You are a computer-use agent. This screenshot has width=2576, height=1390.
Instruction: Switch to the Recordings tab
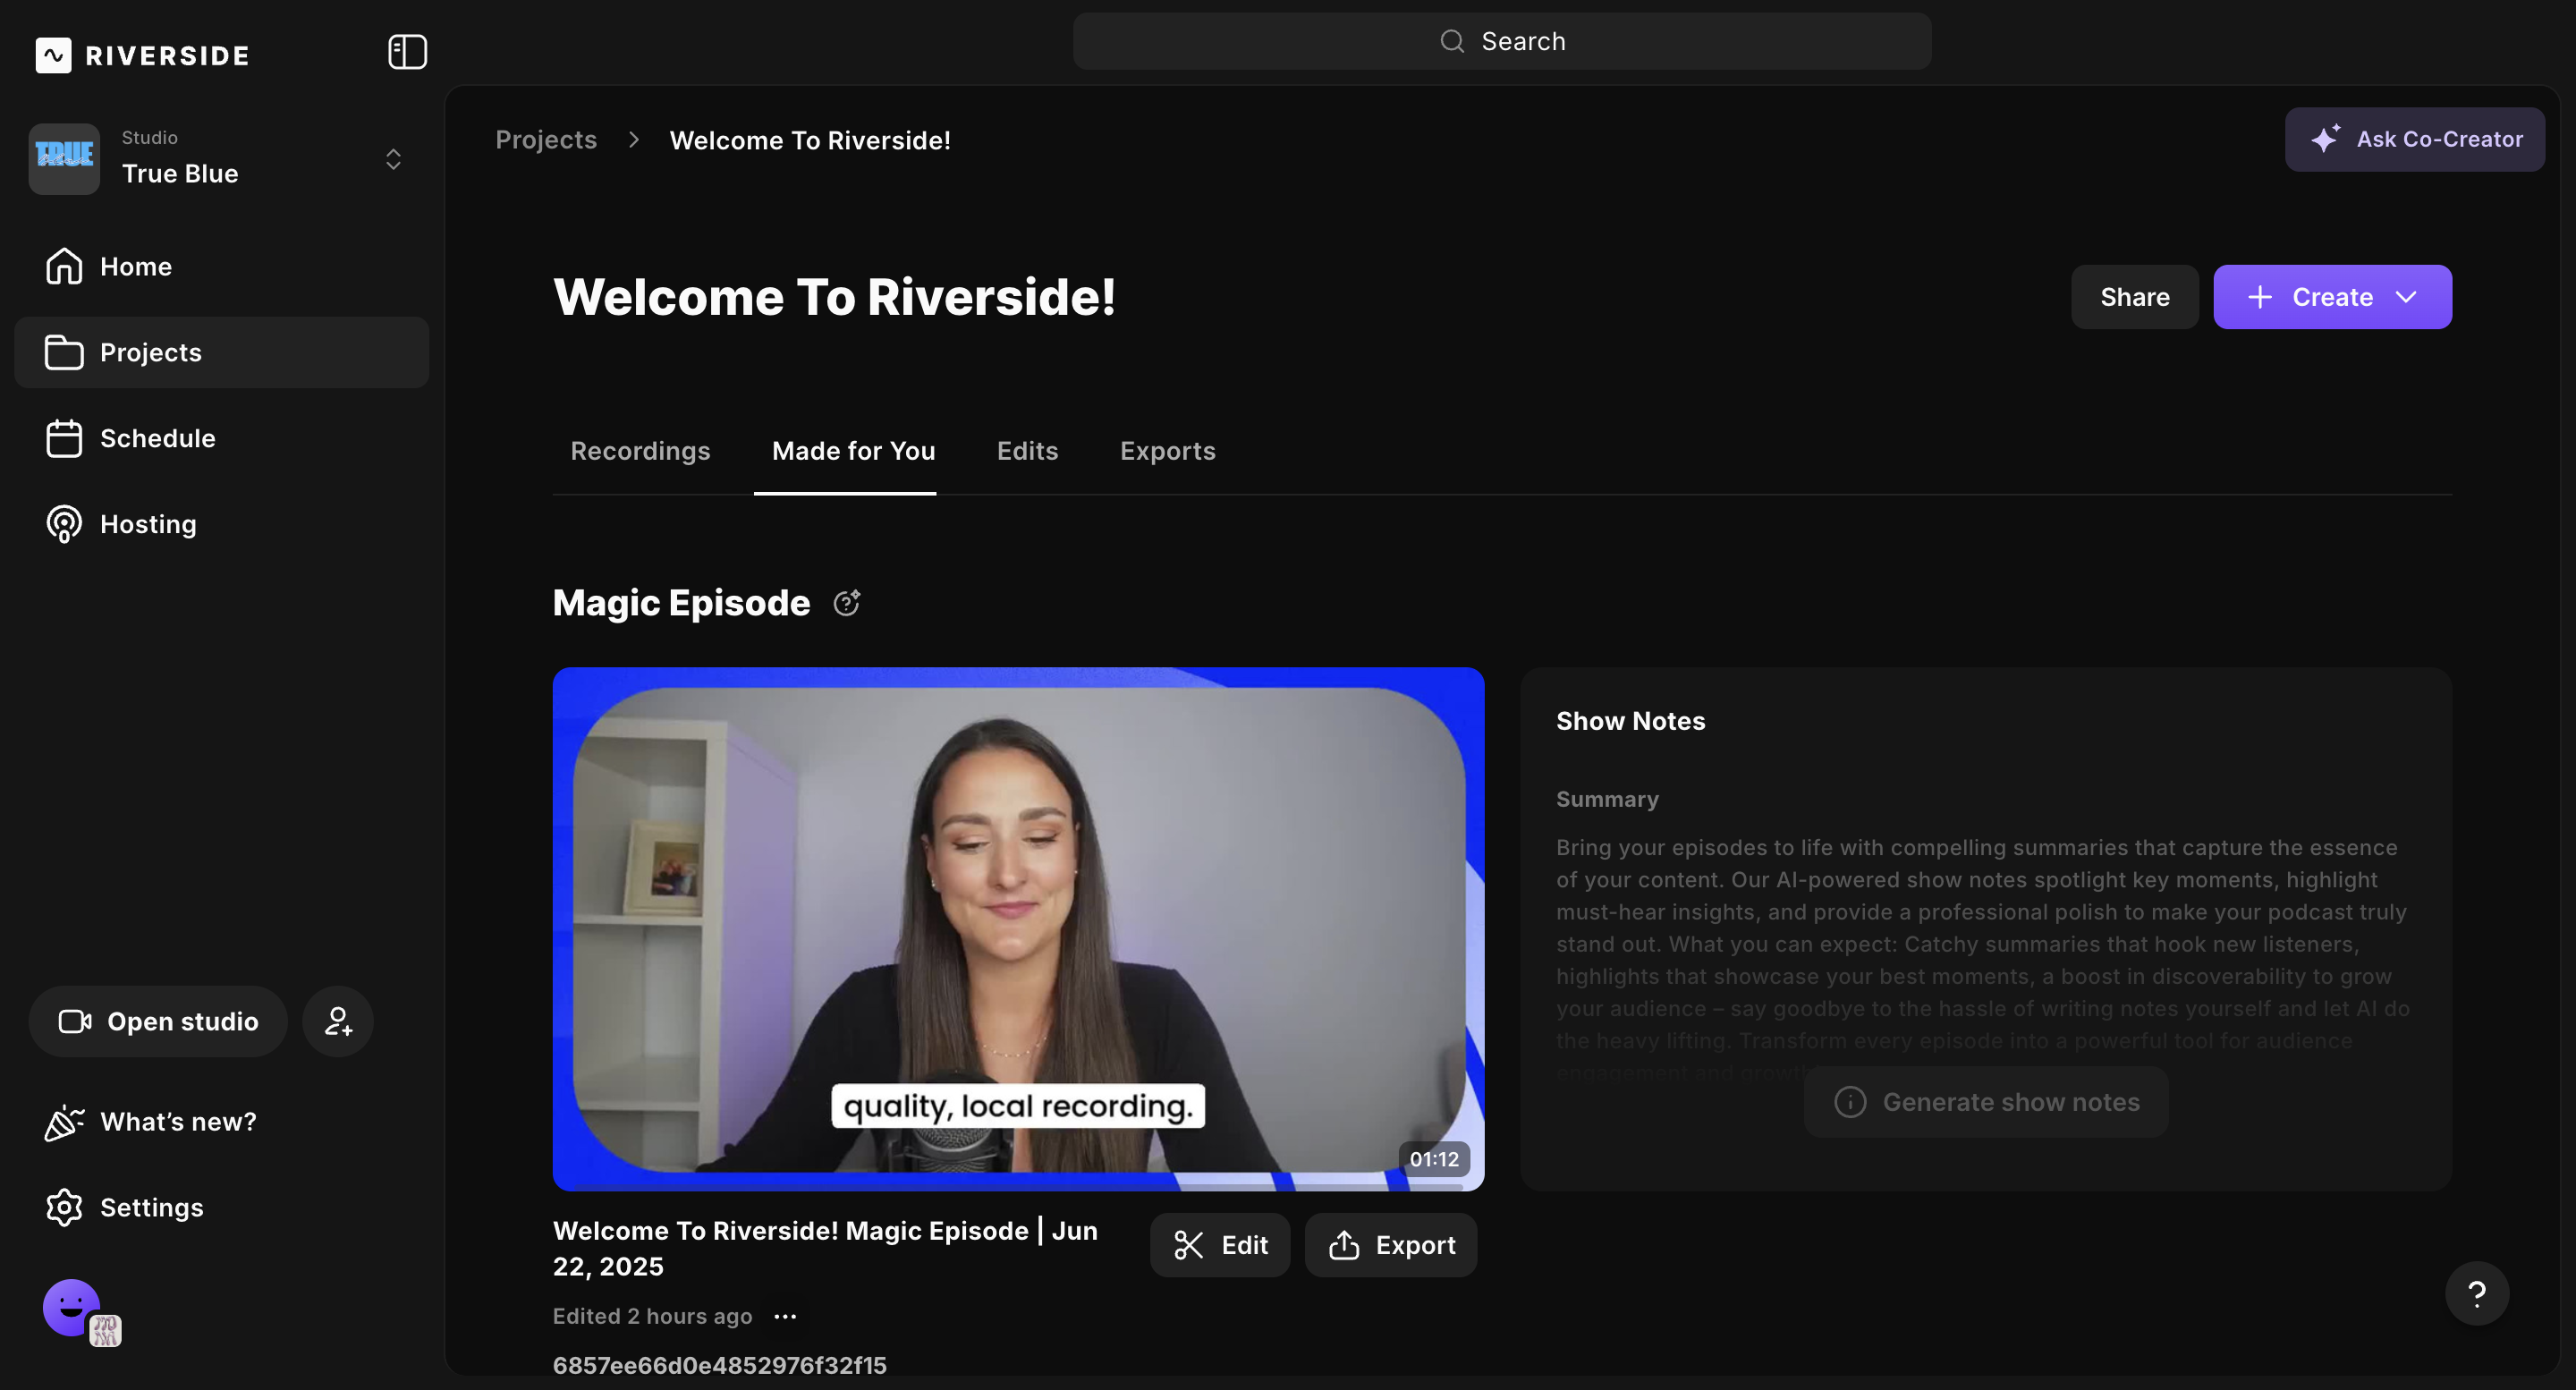tap(640, 451)
